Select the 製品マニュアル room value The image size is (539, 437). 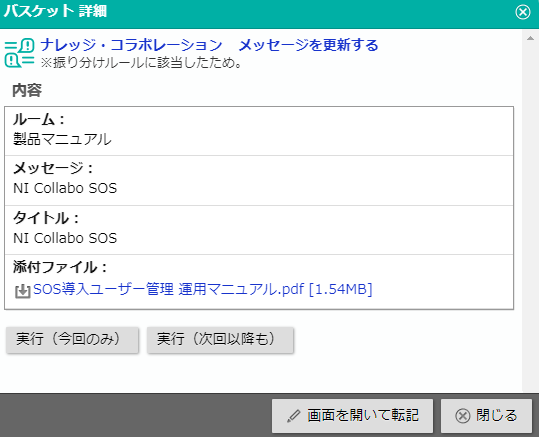(x=62, y=139)
